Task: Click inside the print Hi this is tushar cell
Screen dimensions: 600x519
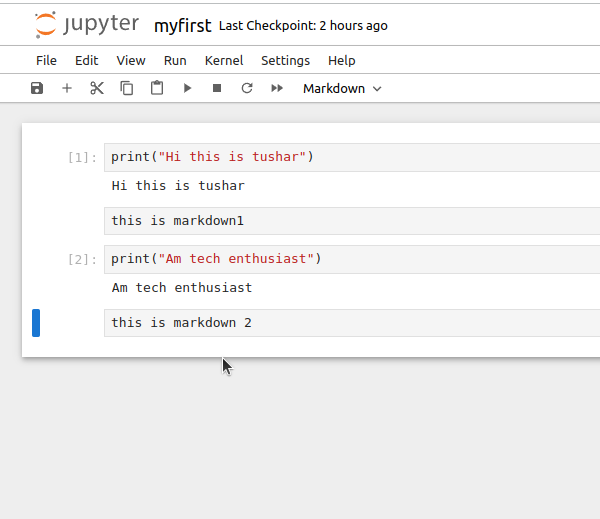Action: pyautogui.click(x=352, y=157)
